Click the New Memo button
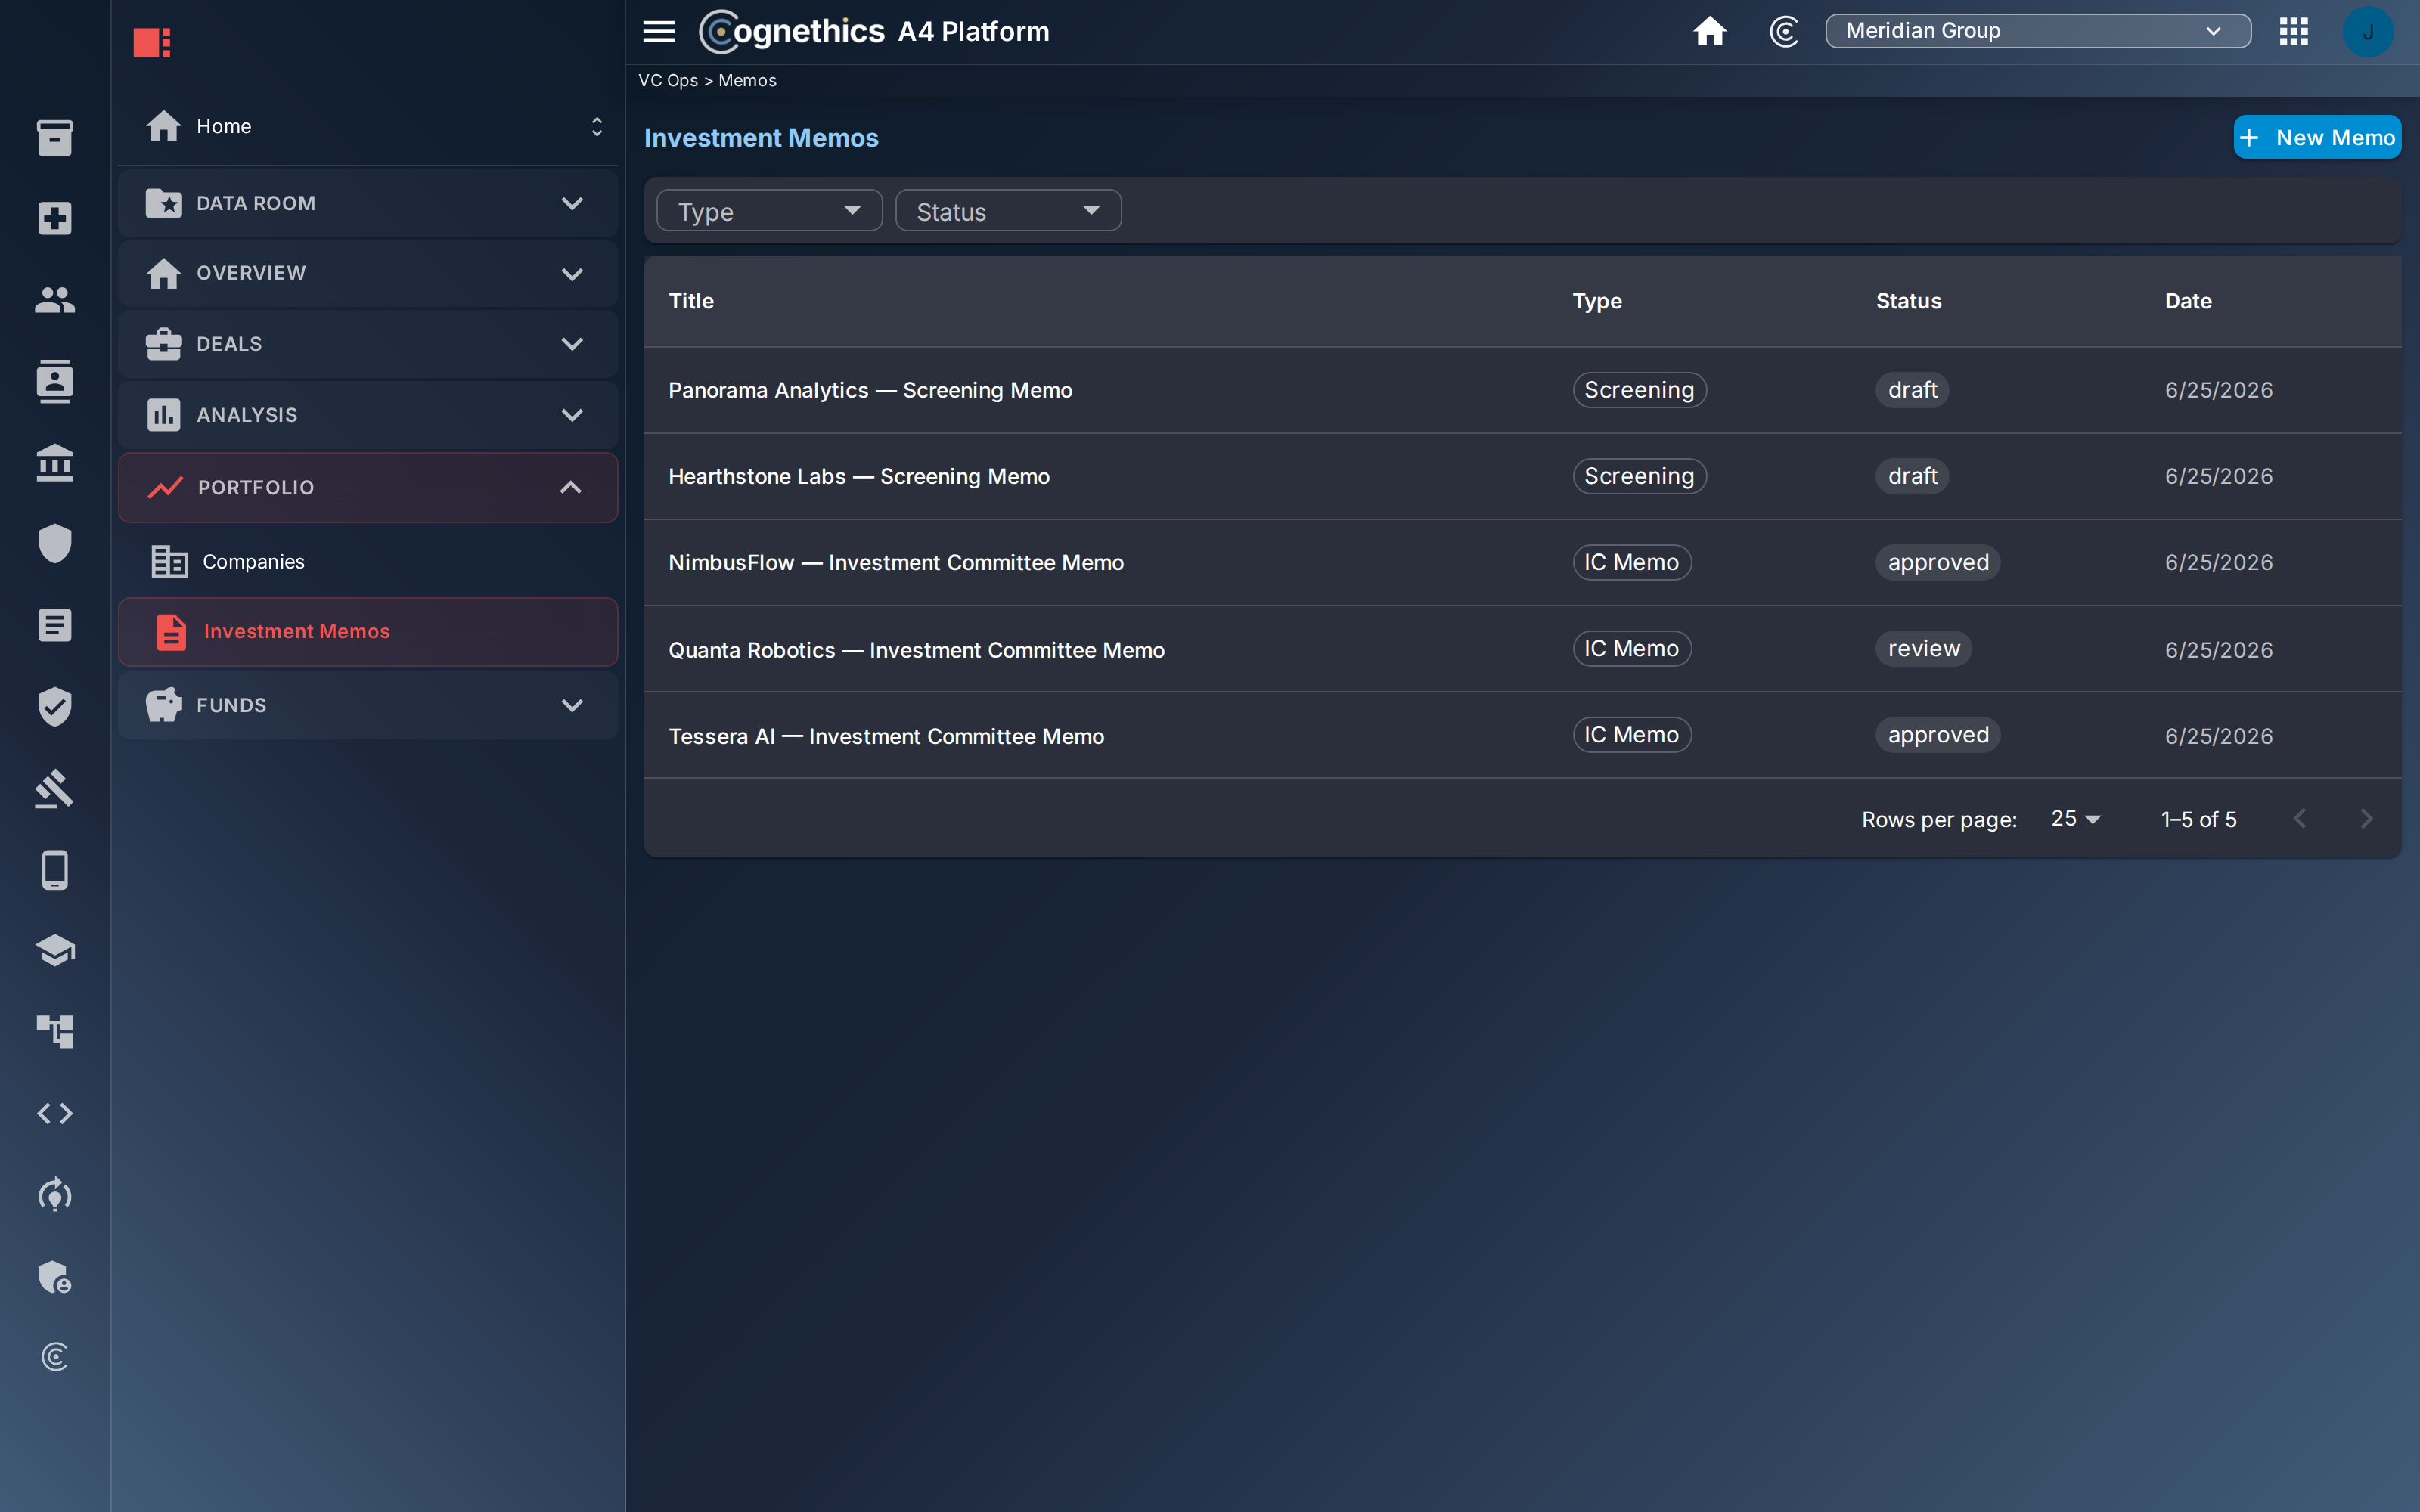Screen dimensions: 2420x1512 pyautogui.click(x=2317, y=137)
